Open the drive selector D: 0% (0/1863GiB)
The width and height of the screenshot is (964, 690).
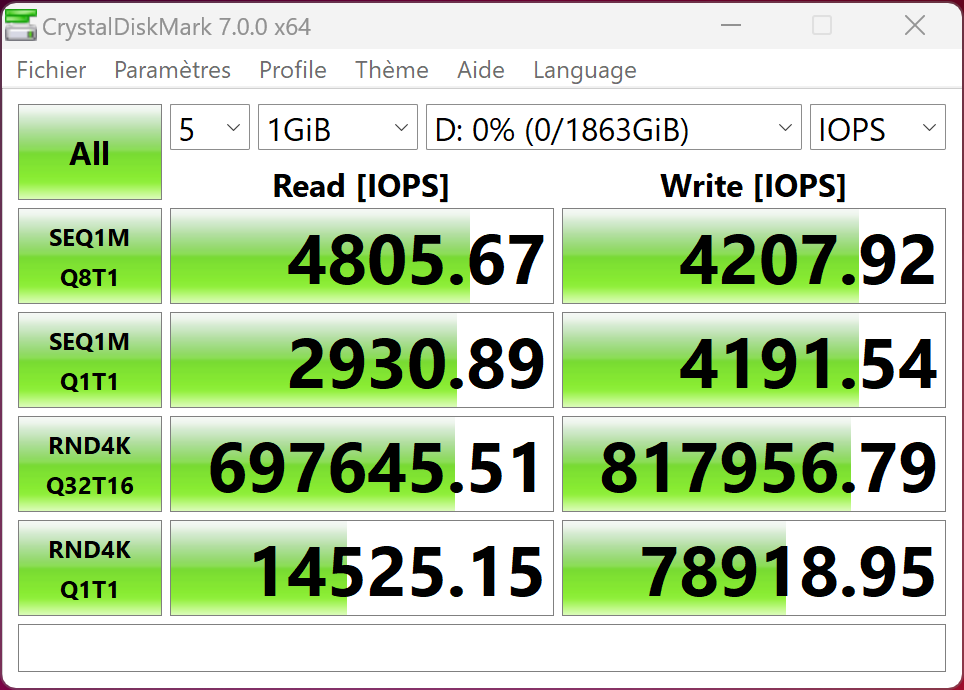[614, 127]
